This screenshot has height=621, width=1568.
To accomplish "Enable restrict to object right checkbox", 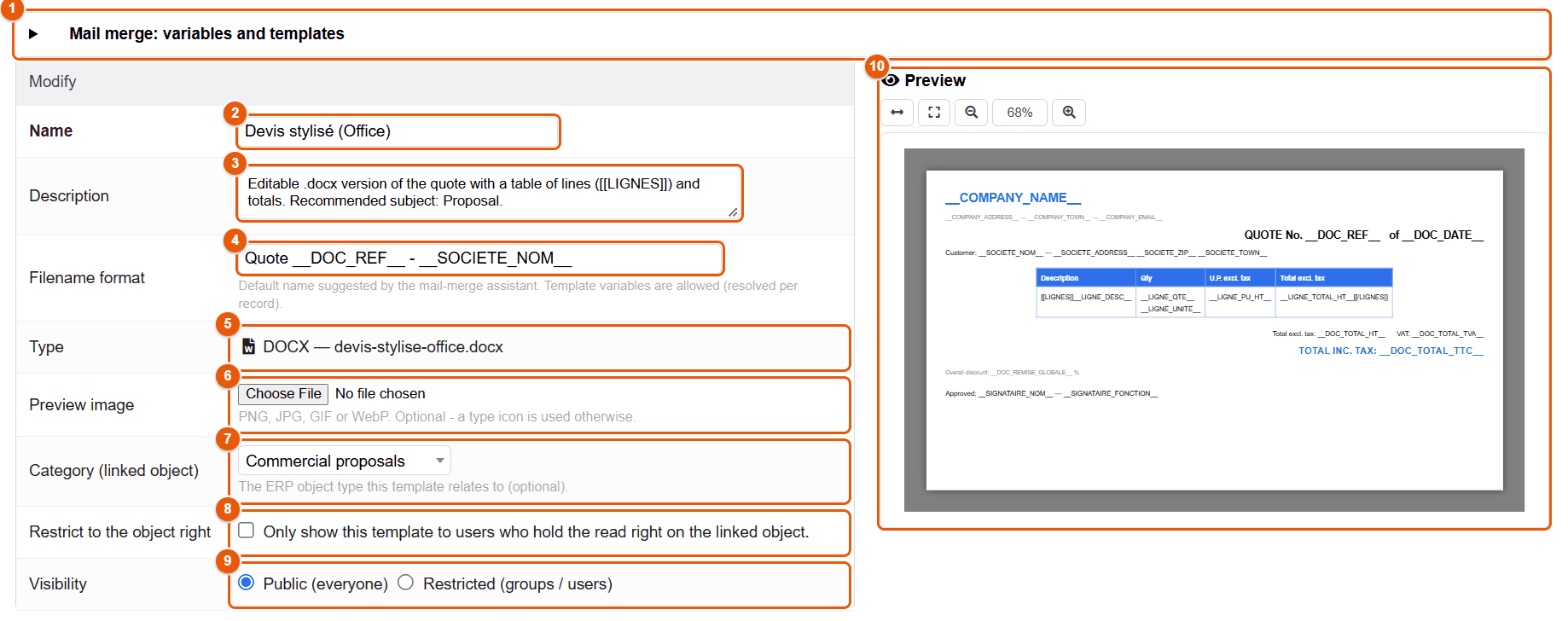I will (x=246, y=531).
